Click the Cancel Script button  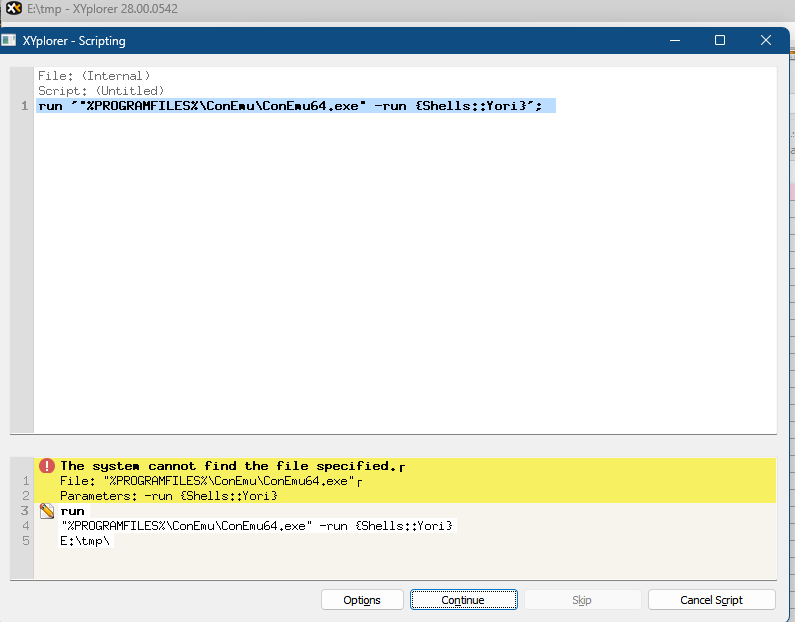(x=711, y=600)
